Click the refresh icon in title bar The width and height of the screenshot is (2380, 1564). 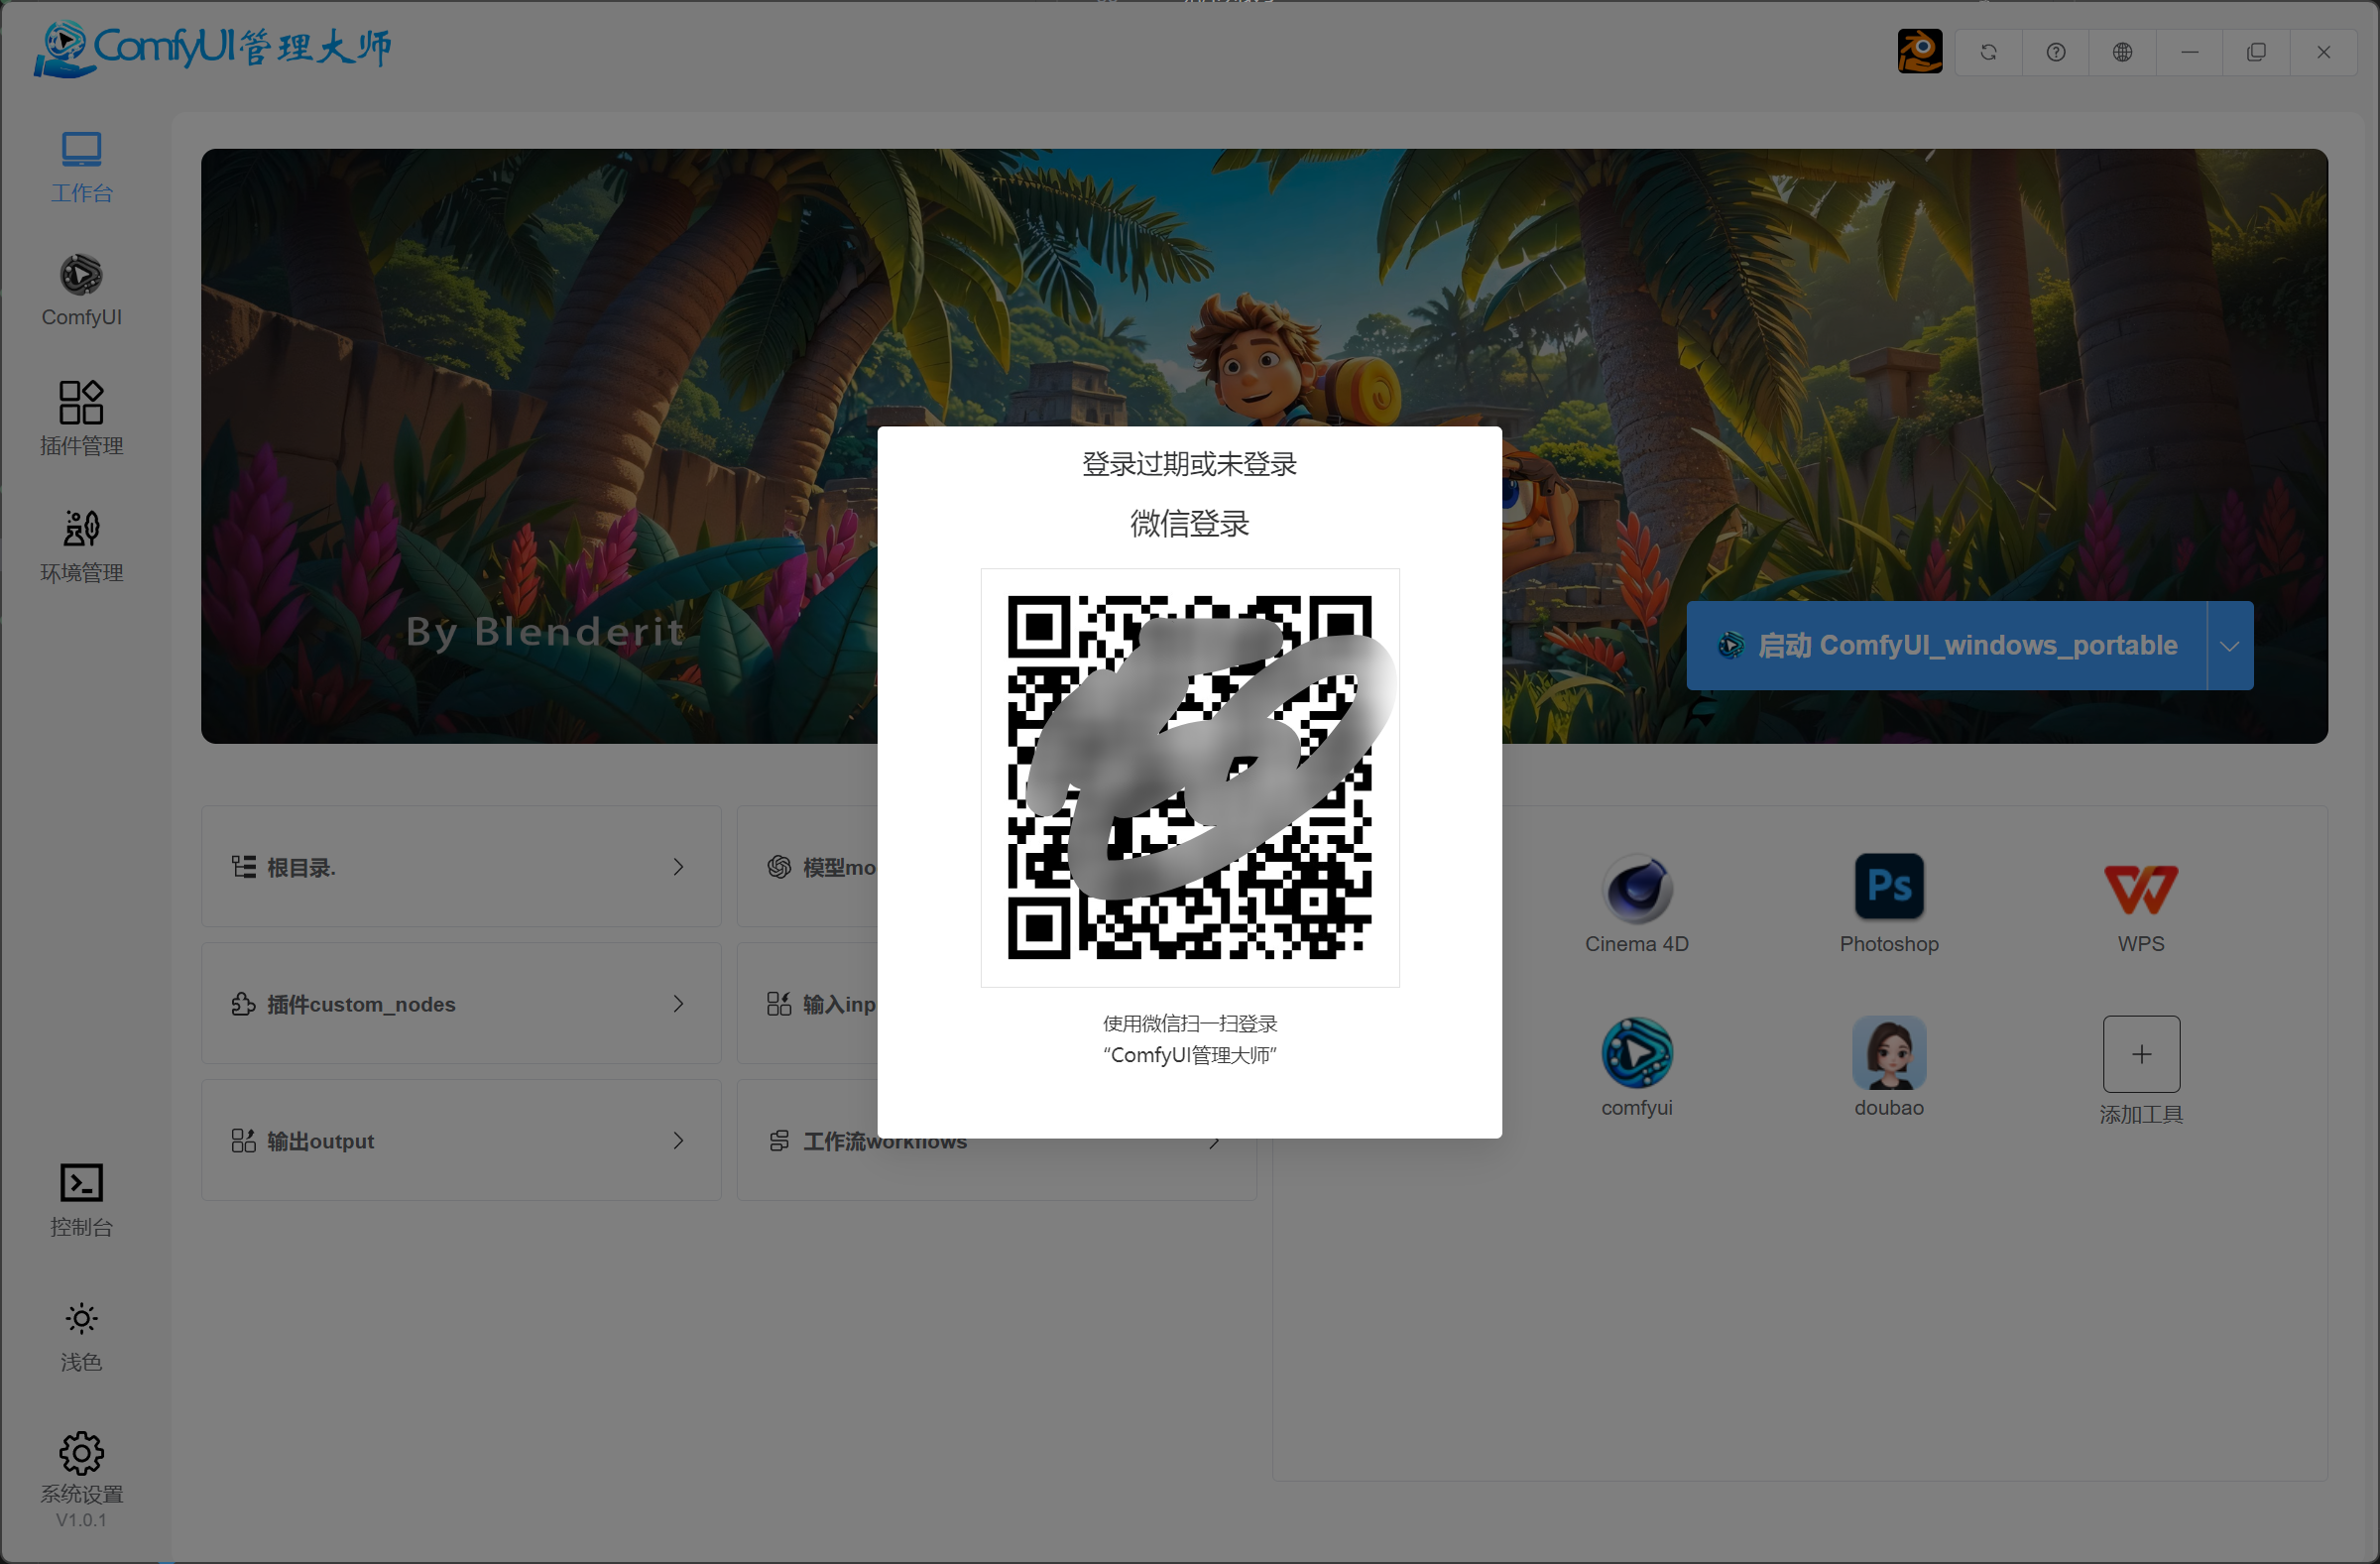point(1989,51)
